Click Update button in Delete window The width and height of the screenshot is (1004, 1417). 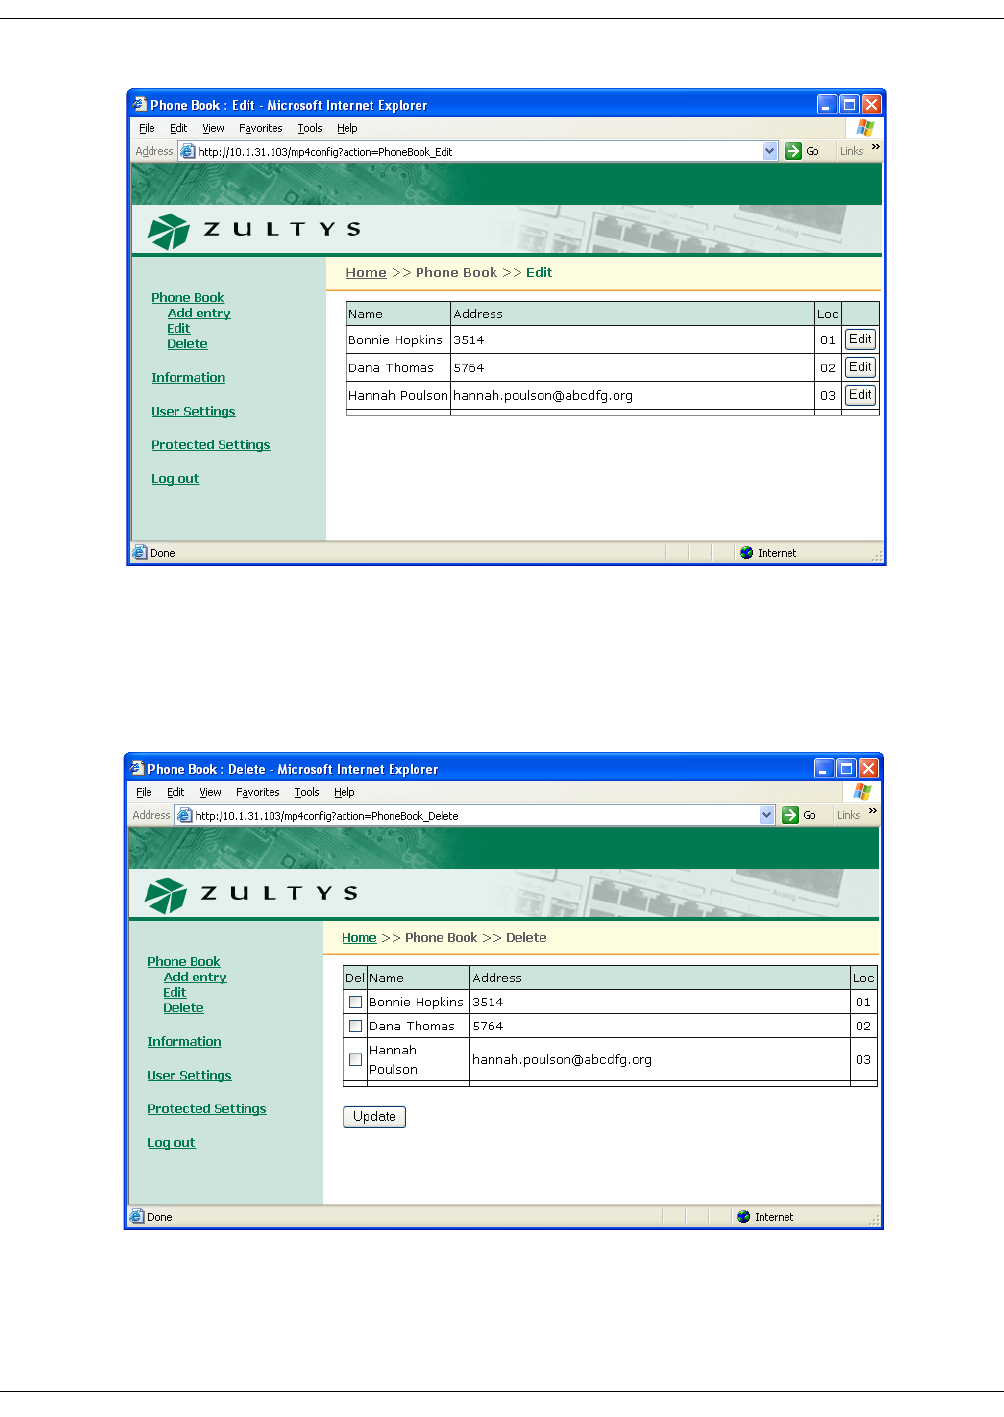[374, 1116]
